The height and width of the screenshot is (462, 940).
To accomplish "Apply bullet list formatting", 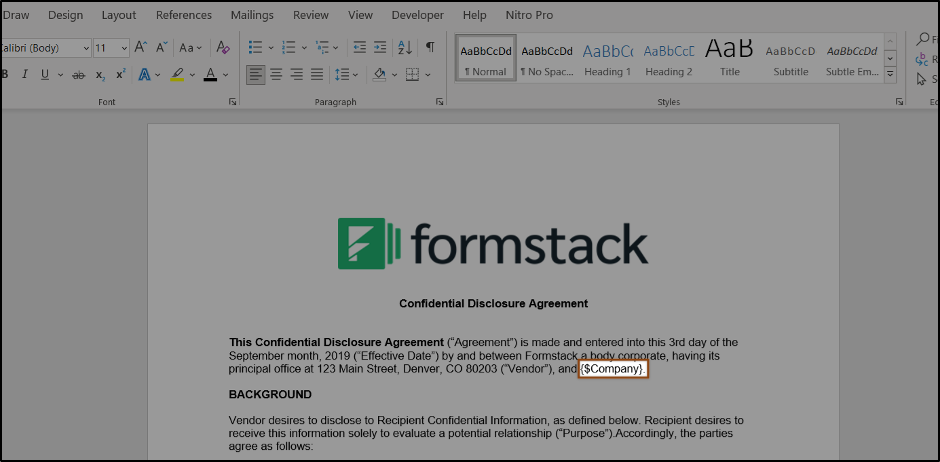I will (255, 47).
